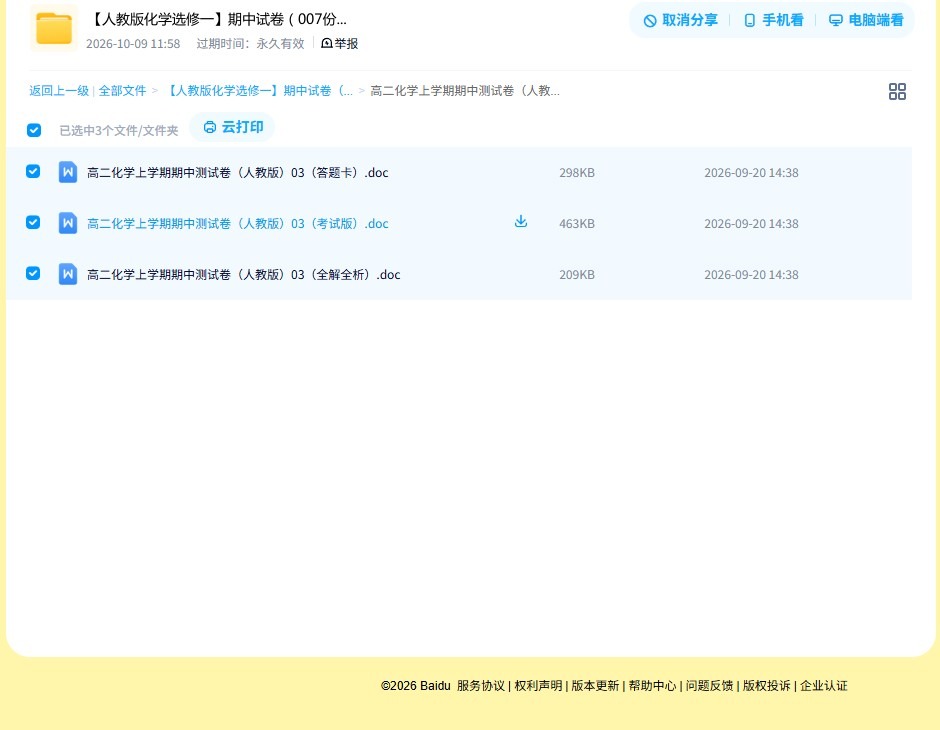Viewport: 940px width, 730px height.
Task: Click 电脑端看 button
Action: pos(866,20)
